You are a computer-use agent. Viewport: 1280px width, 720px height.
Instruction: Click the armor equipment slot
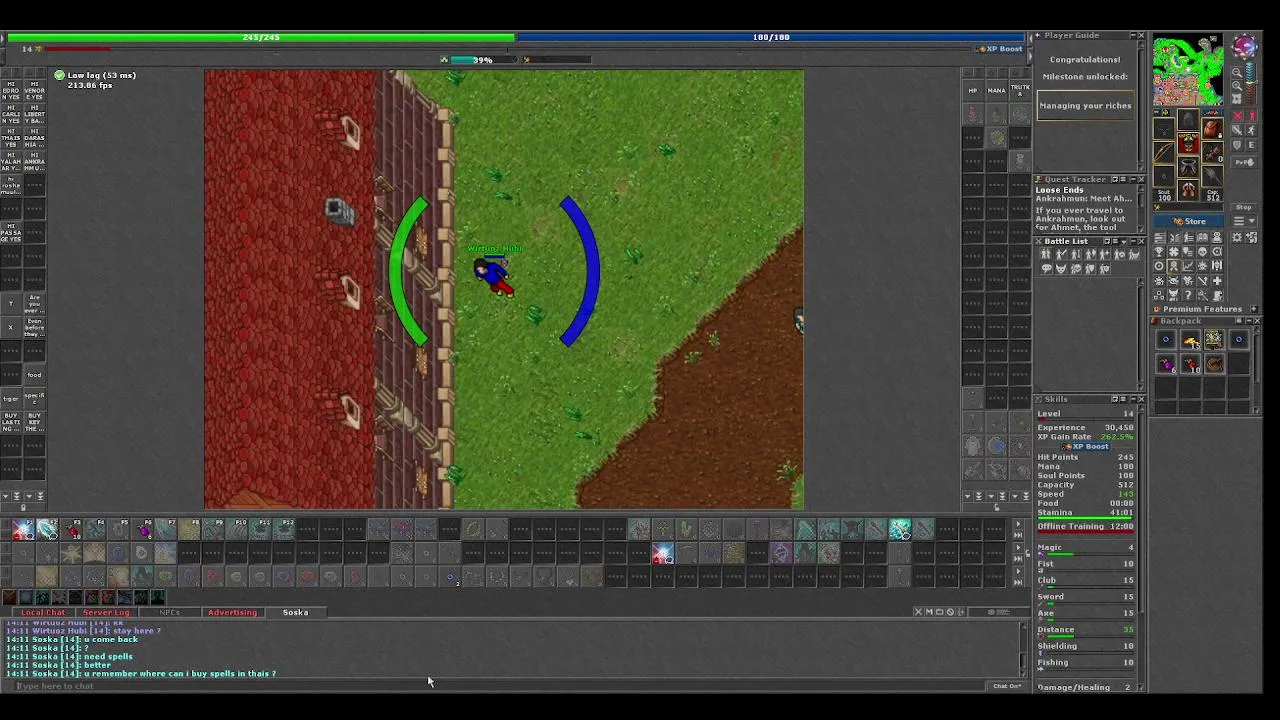[1188, 143]
